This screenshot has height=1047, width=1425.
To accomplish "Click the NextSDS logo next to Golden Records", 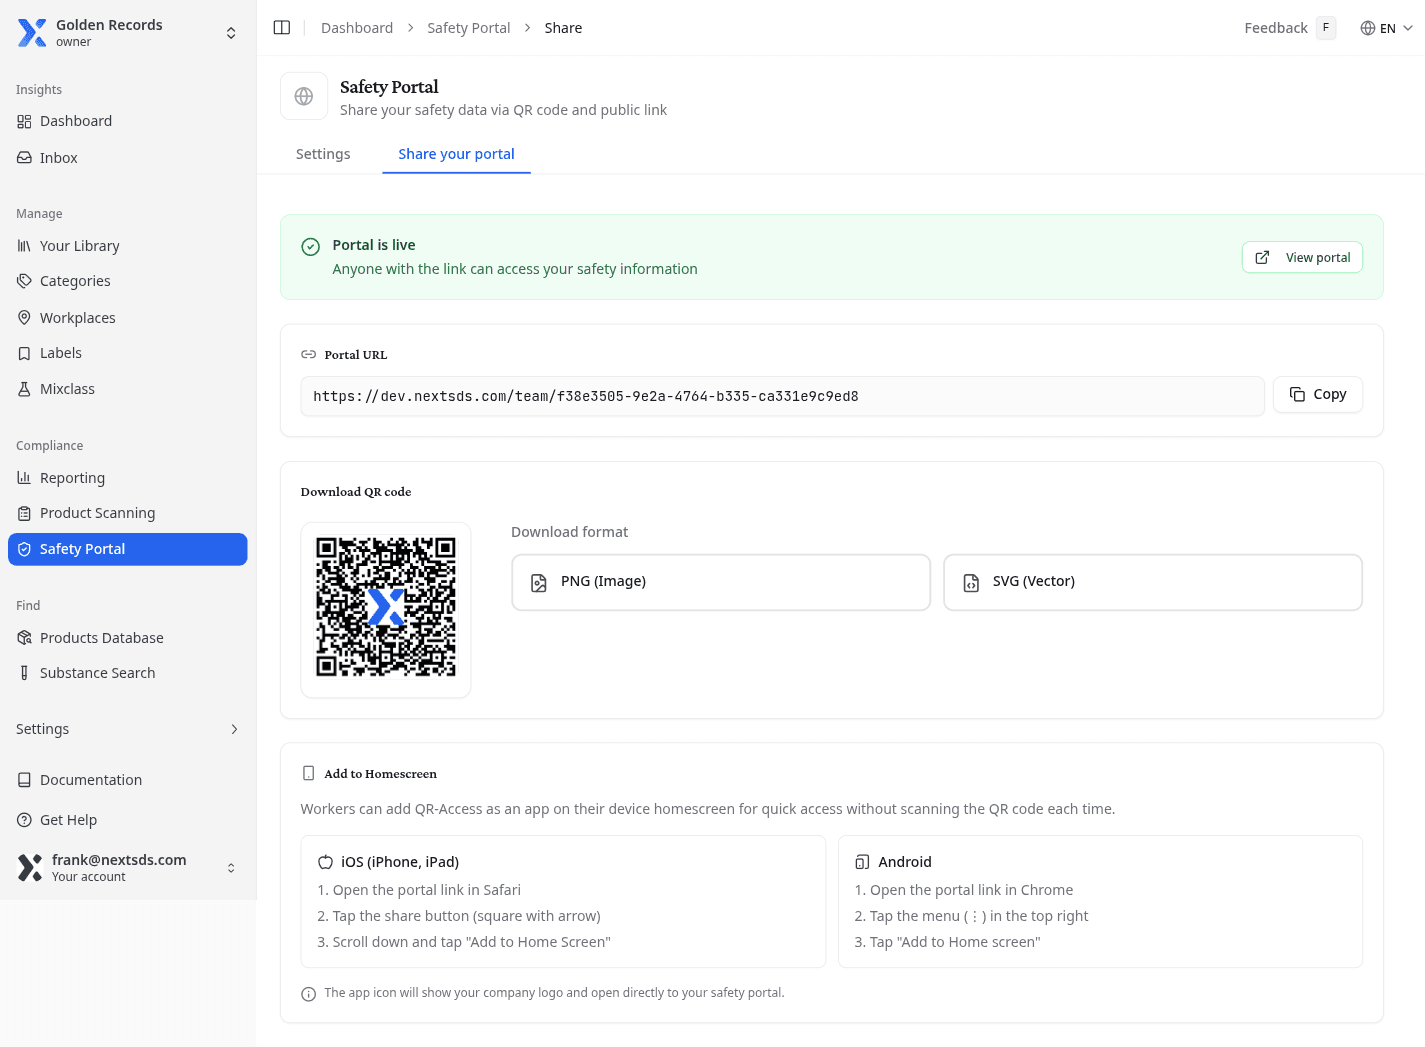I will coord(32,33).
